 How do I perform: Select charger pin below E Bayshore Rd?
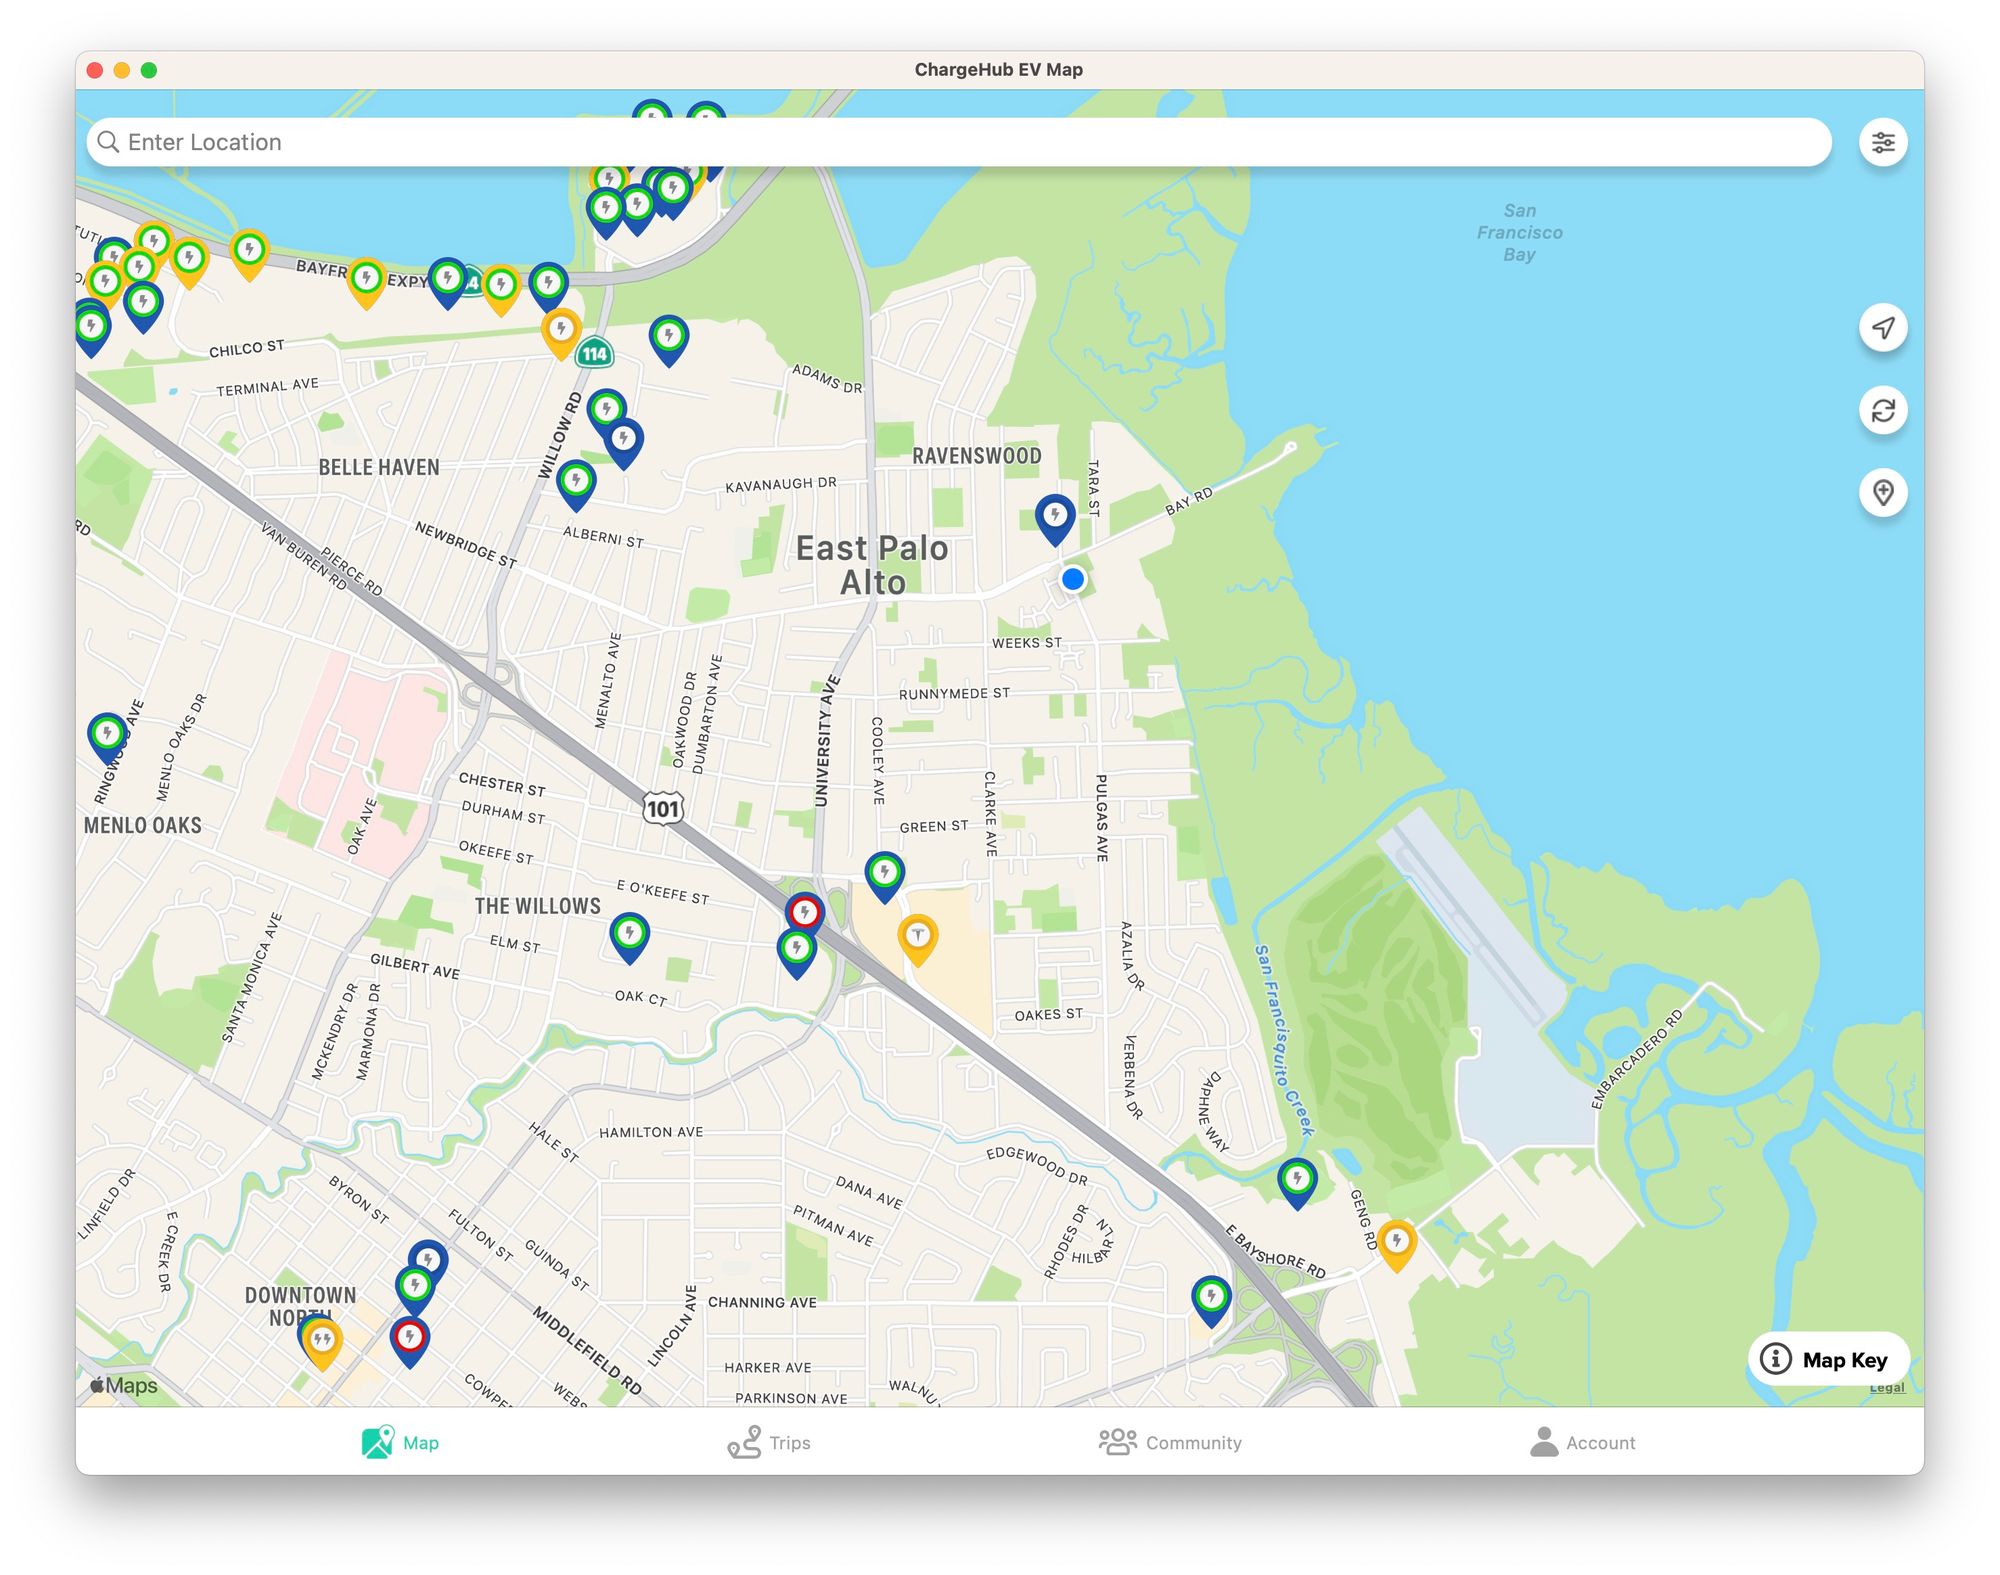coord(1211,1301)
